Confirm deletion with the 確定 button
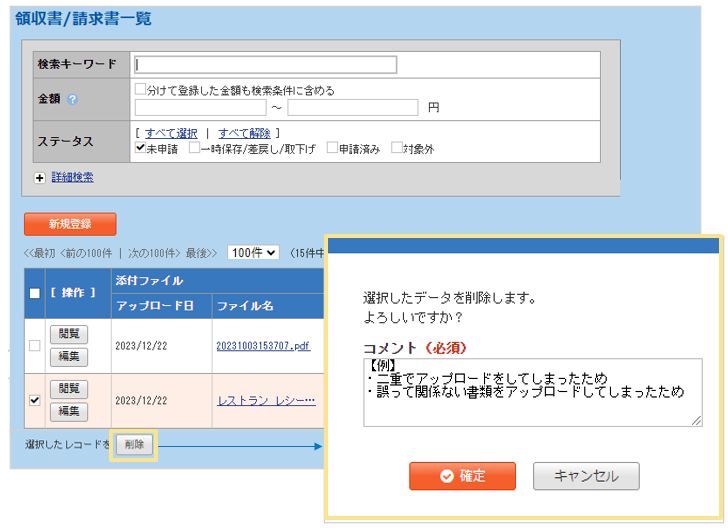The width and height of the screenshot is (728, 532). pyautogui.click(x=462, y=476)
